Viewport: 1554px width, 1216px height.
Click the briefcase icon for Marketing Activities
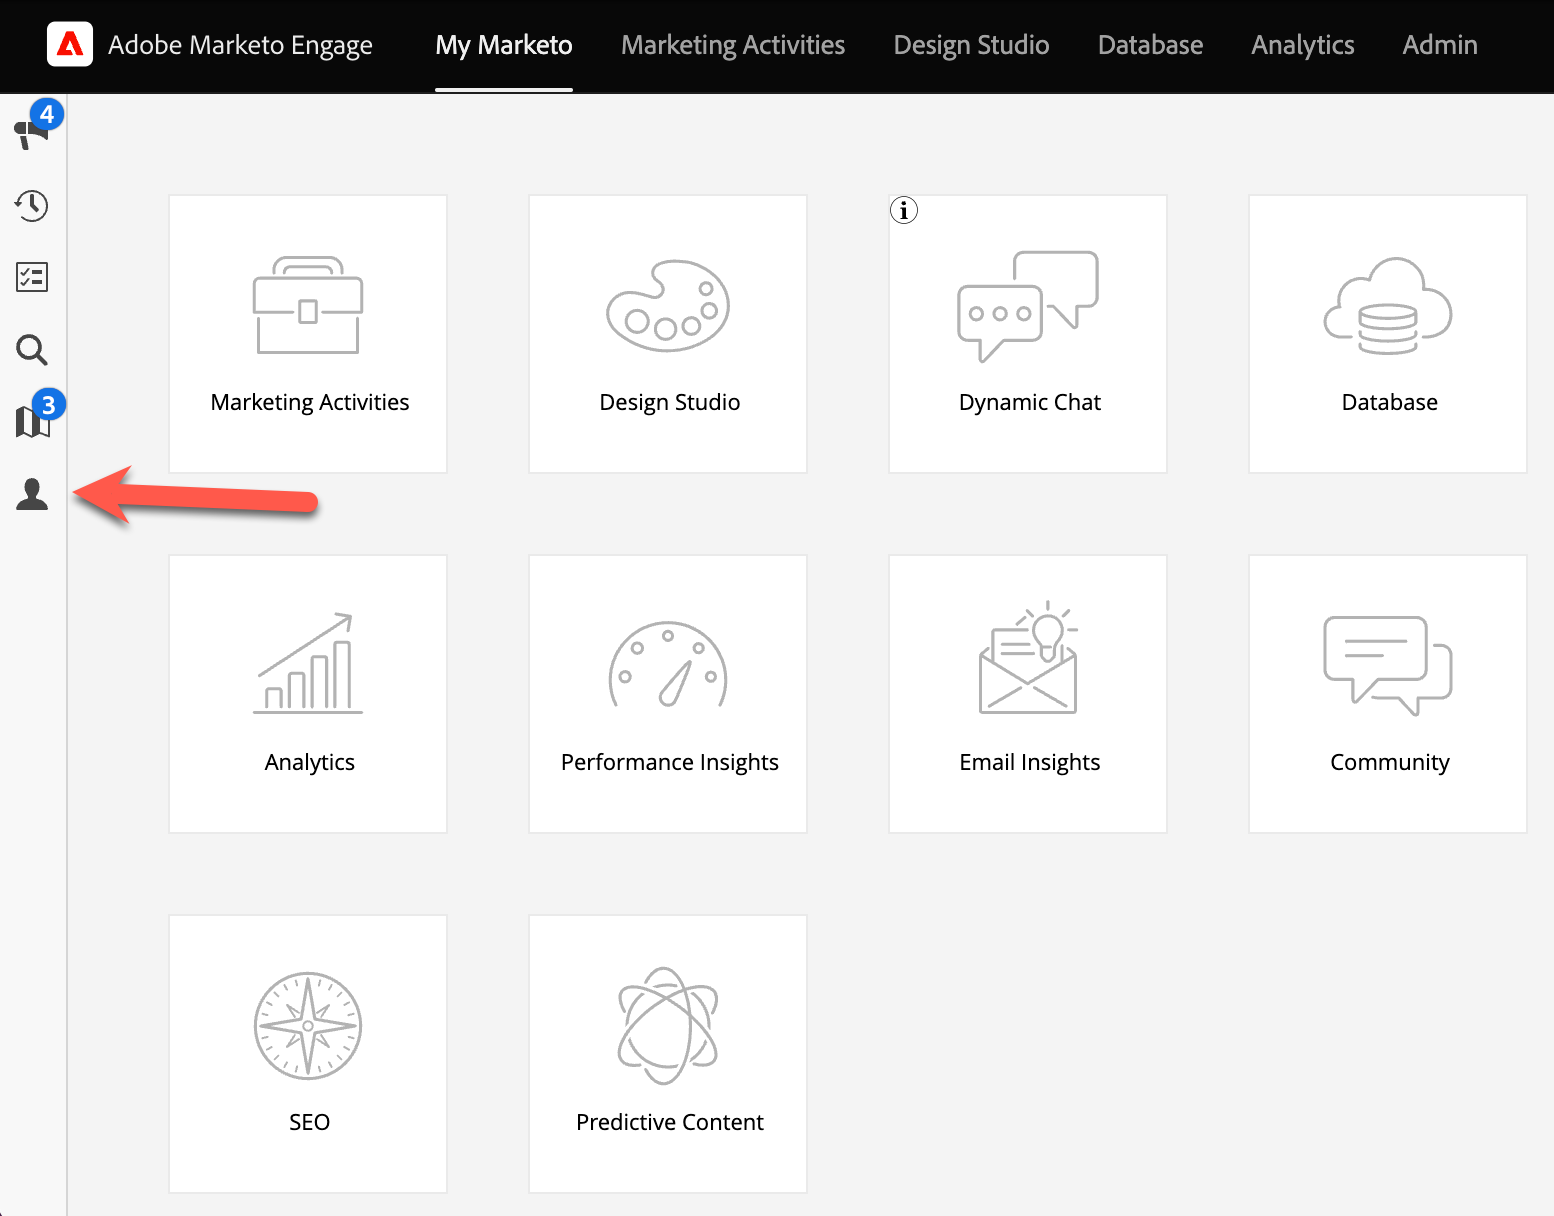308,305
